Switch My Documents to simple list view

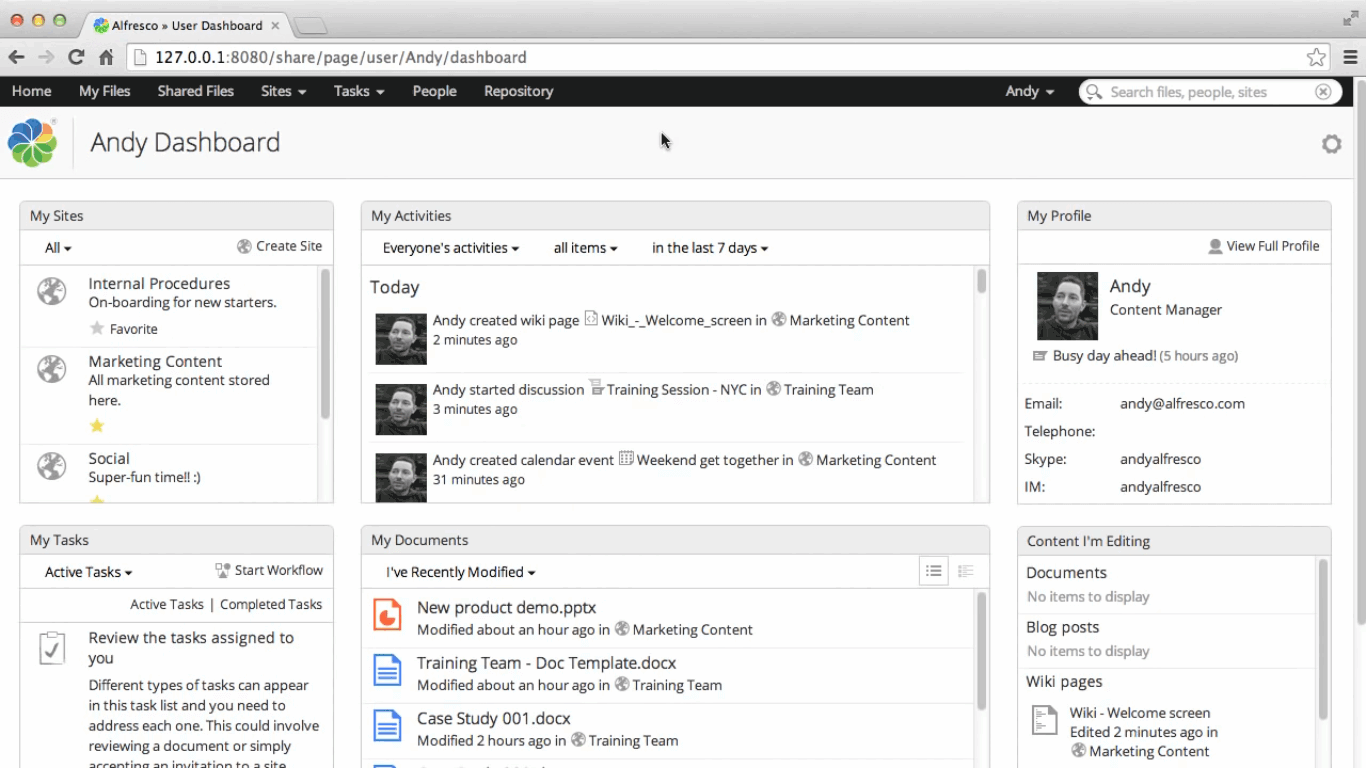(934, 571)
